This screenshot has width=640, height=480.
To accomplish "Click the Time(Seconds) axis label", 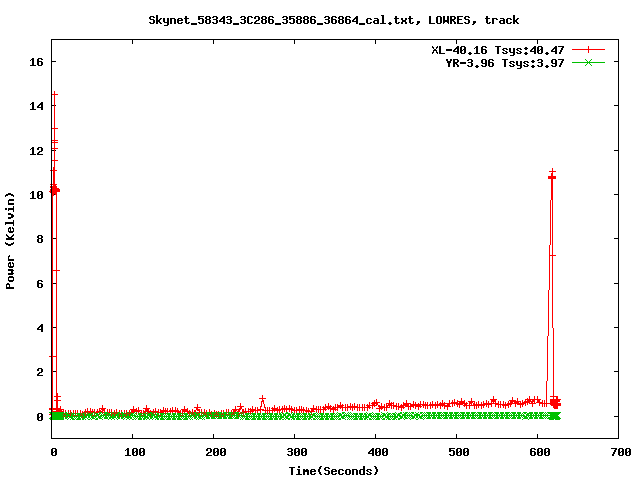I will 333,471.
